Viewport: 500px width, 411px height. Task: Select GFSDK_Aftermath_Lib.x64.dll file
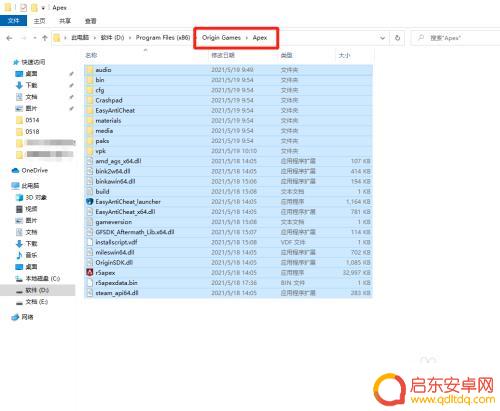coord(228,232)
